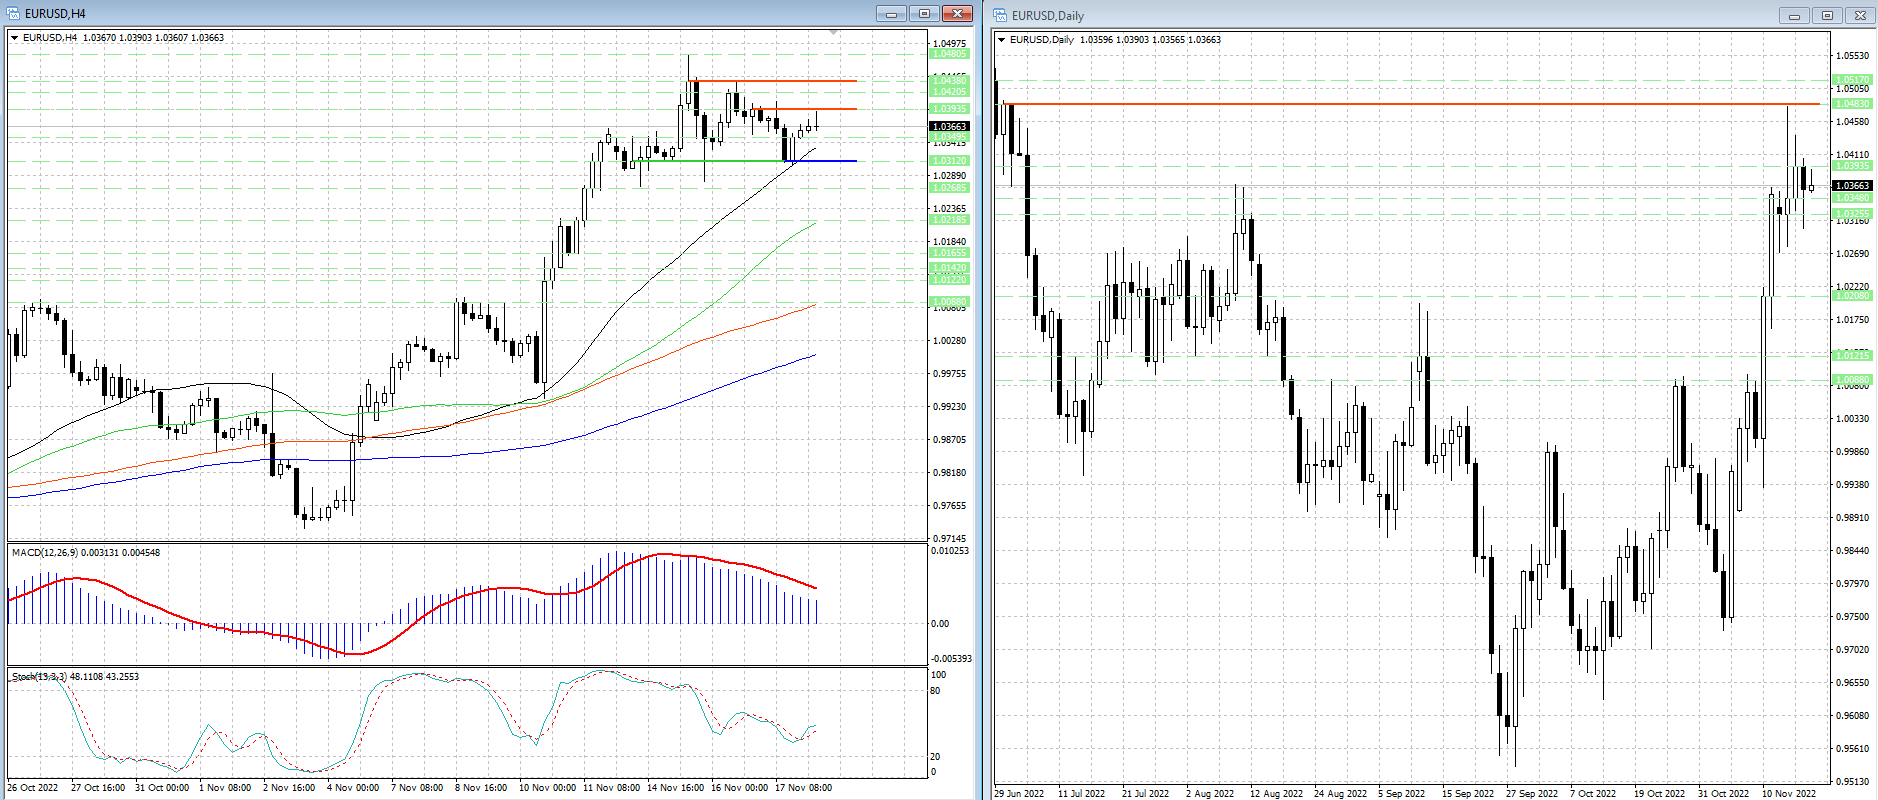Close the EURUSD,H4 chart window

point(957,13)
